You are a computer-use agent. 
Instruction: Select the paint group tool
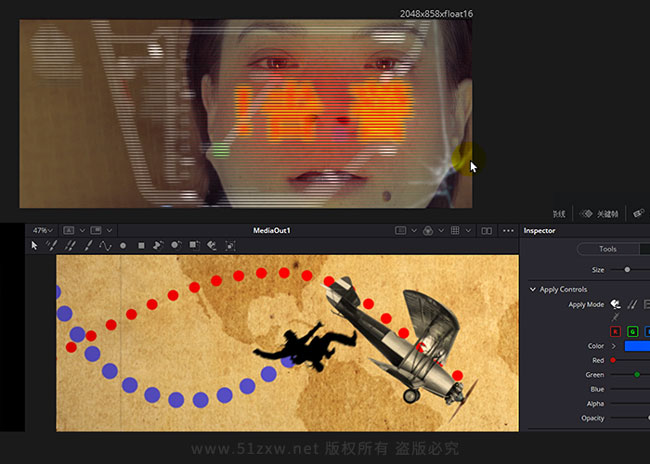pyautogui.click(x=230, y=246)
